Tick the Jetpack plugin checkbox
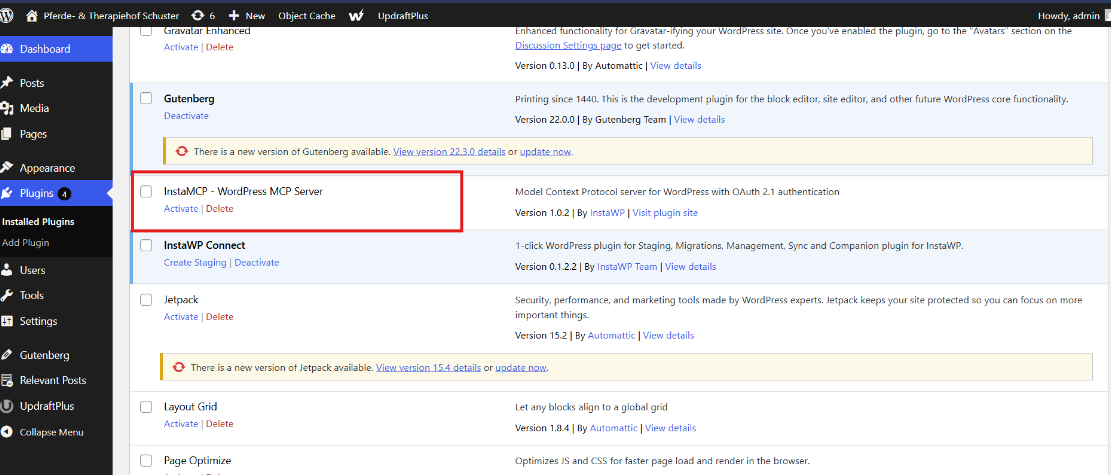Image resolution: width=1111 pixels, height=475 pixels. pyautogui.click(x=146, y=299)
